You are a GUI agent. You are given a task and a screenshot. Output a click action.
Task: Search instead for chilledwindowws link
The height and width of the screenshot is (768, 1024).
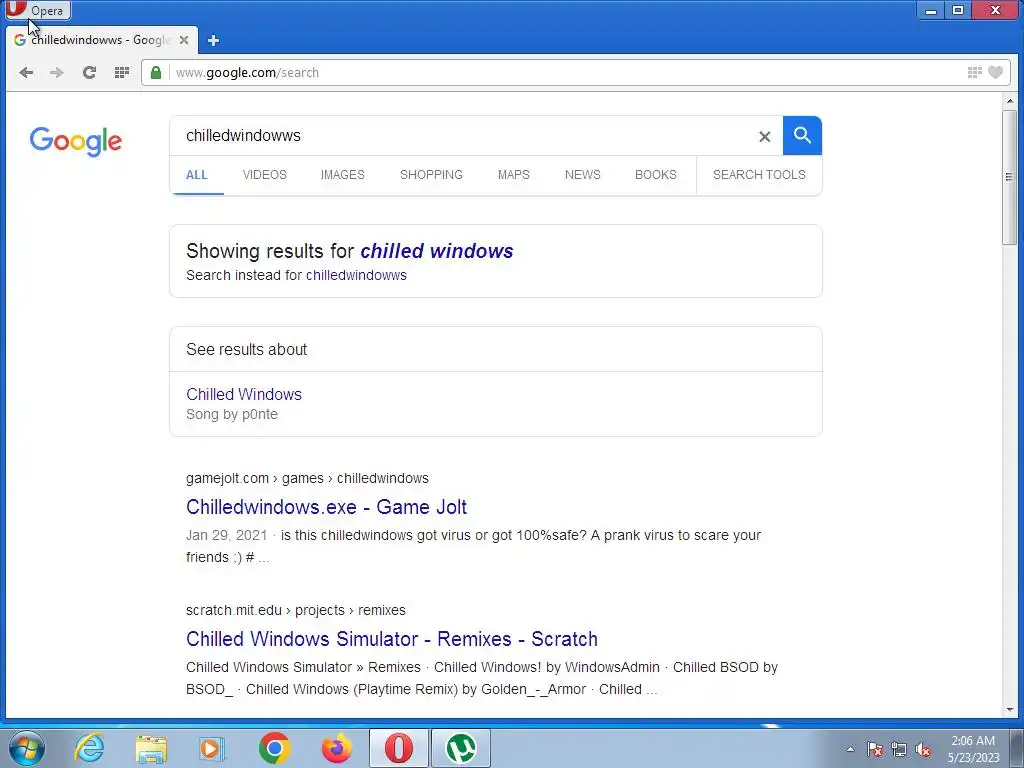(x=356, y=275)
